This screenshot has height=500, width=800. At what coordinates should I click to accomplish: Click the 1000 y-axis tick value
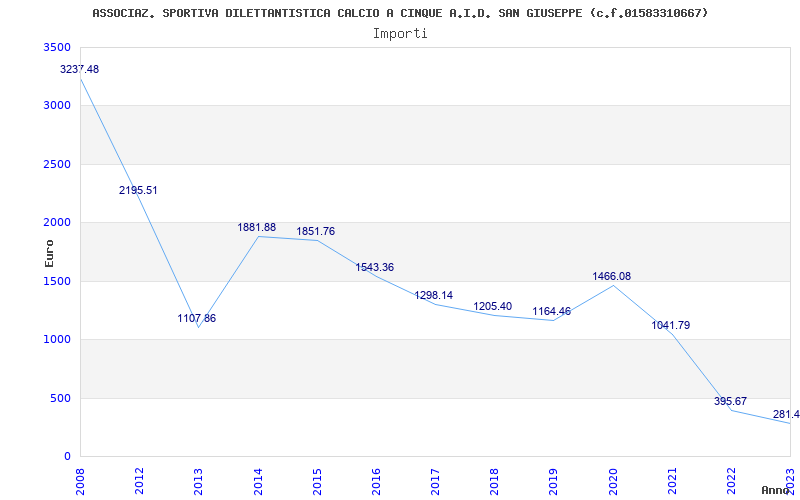click(58, 339)
